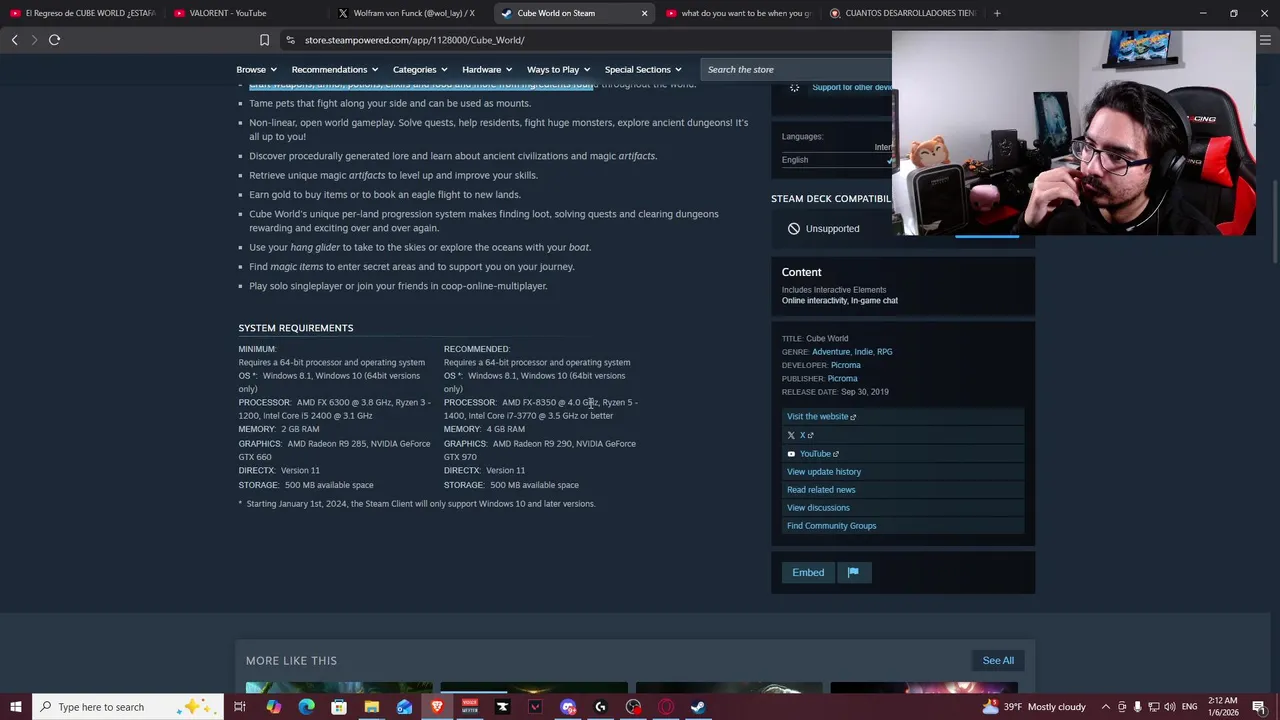
Task: Open Steam from the taskbar
Action: [x=698, y=707]
